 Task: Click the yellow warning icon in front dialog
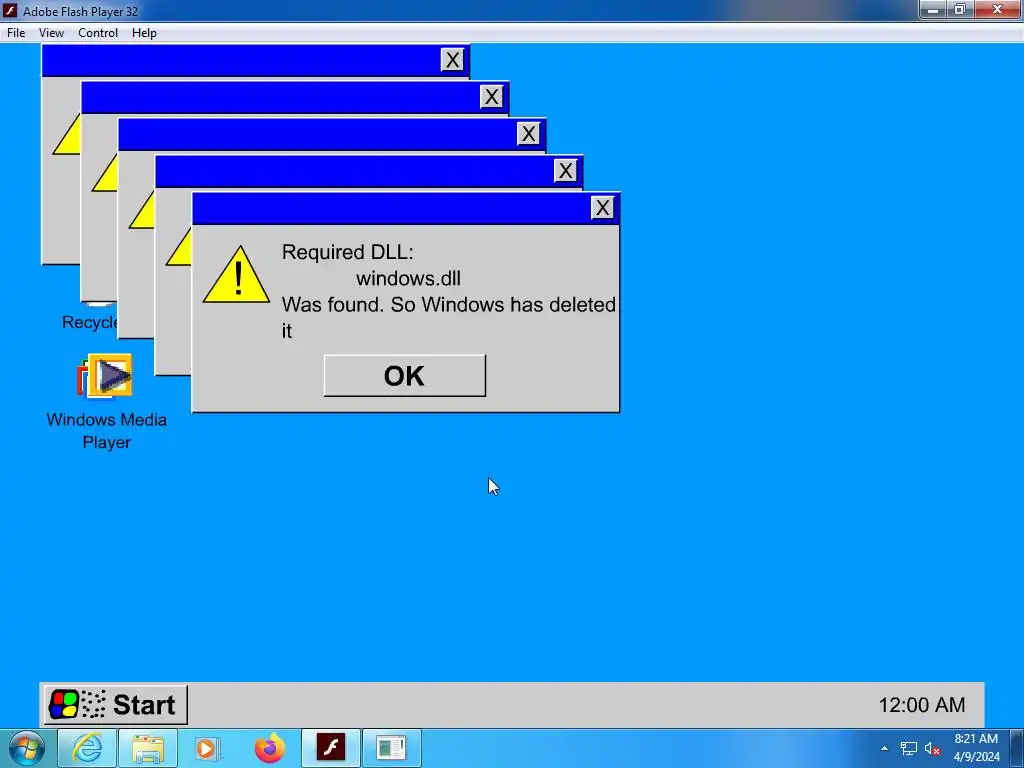(236, 275)
